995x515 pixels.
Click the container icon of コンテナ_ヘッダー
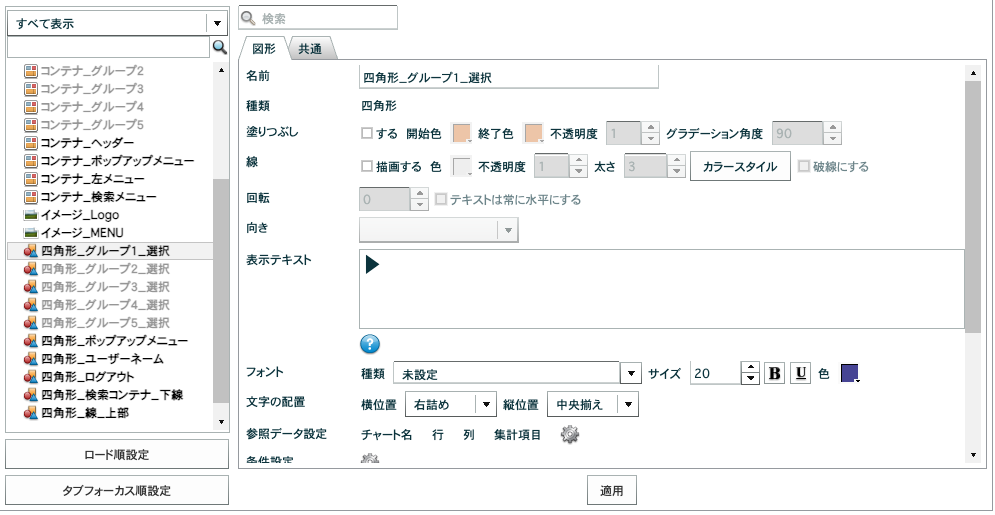[31, 143]
